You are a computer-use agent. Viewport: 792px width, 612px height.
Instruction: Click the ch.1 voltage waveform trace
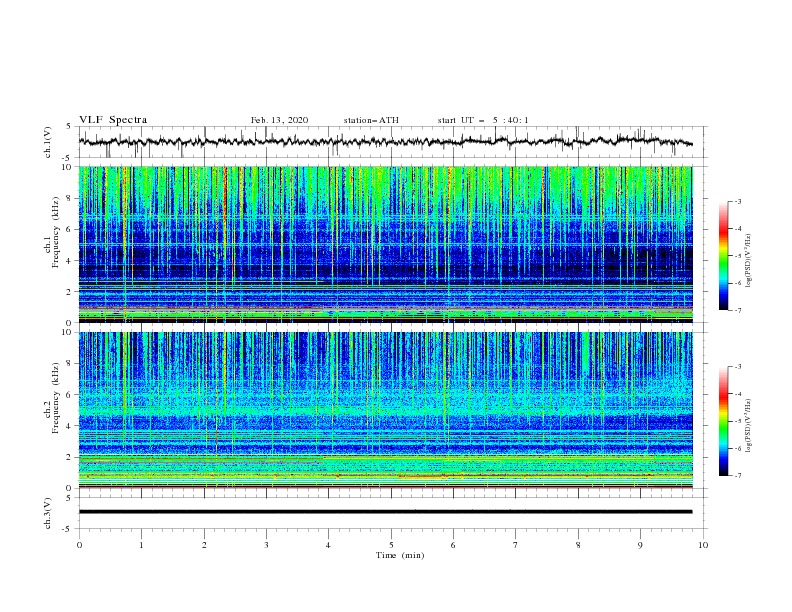tap(385, 141)
